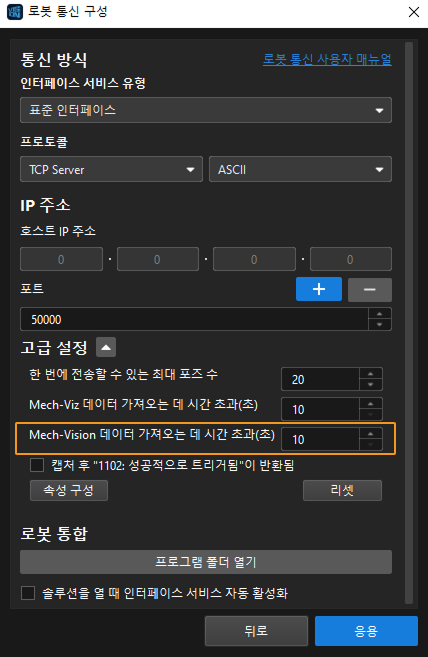The width and height of the screenshot is (428, 657).
Task: Enable the 캡처 후 1102 반환 checkbox
Action: [37, 465]
